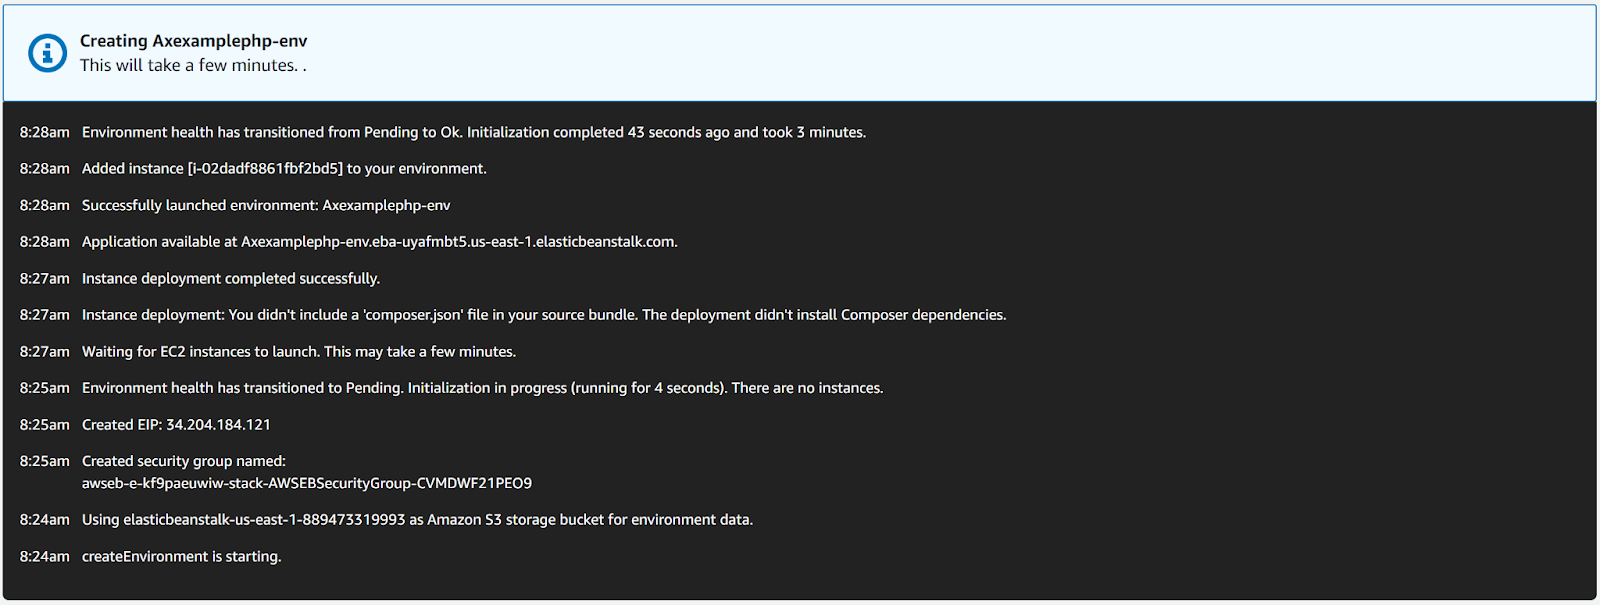The image size is (1600, 605).
Task: Click the Added instance event entry
Action: pyautogui.click(x=283, y=168)
